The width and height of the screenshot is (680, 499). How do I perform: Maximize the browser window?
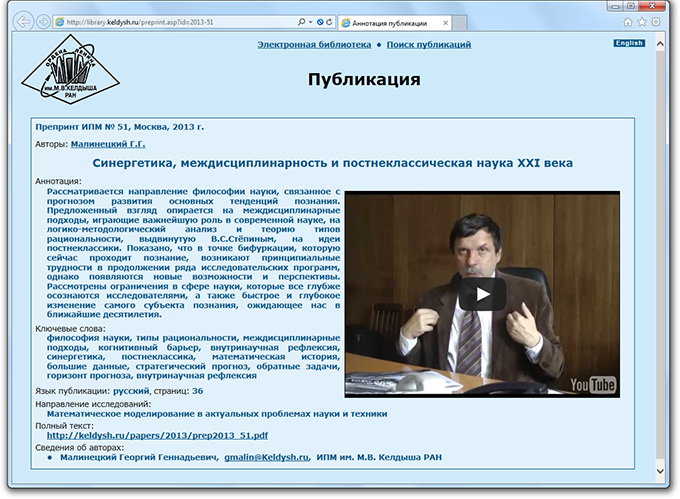(631, 6)
